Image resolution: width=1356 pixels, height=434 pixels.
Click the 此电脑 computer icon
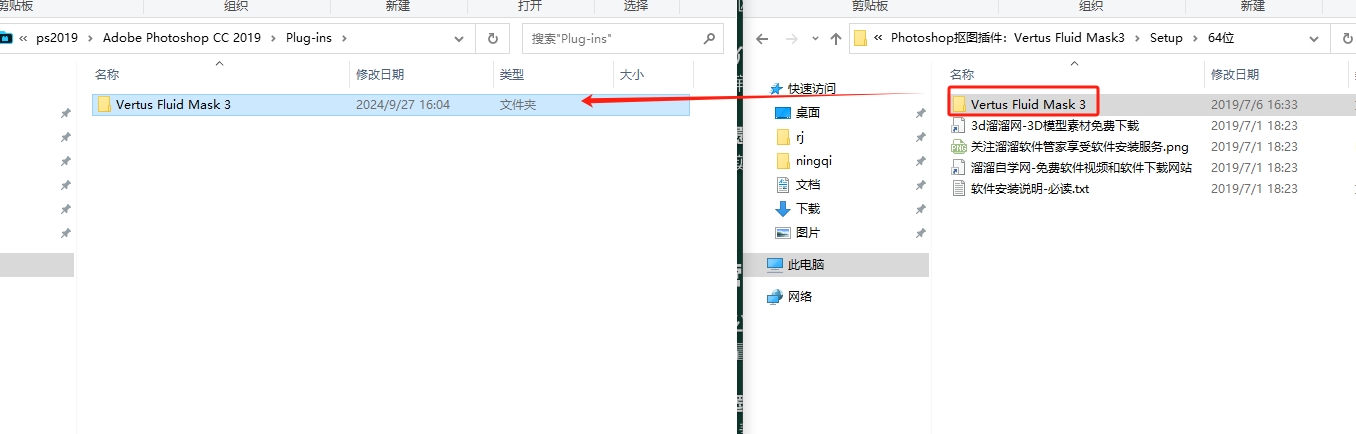click(775, 264)
